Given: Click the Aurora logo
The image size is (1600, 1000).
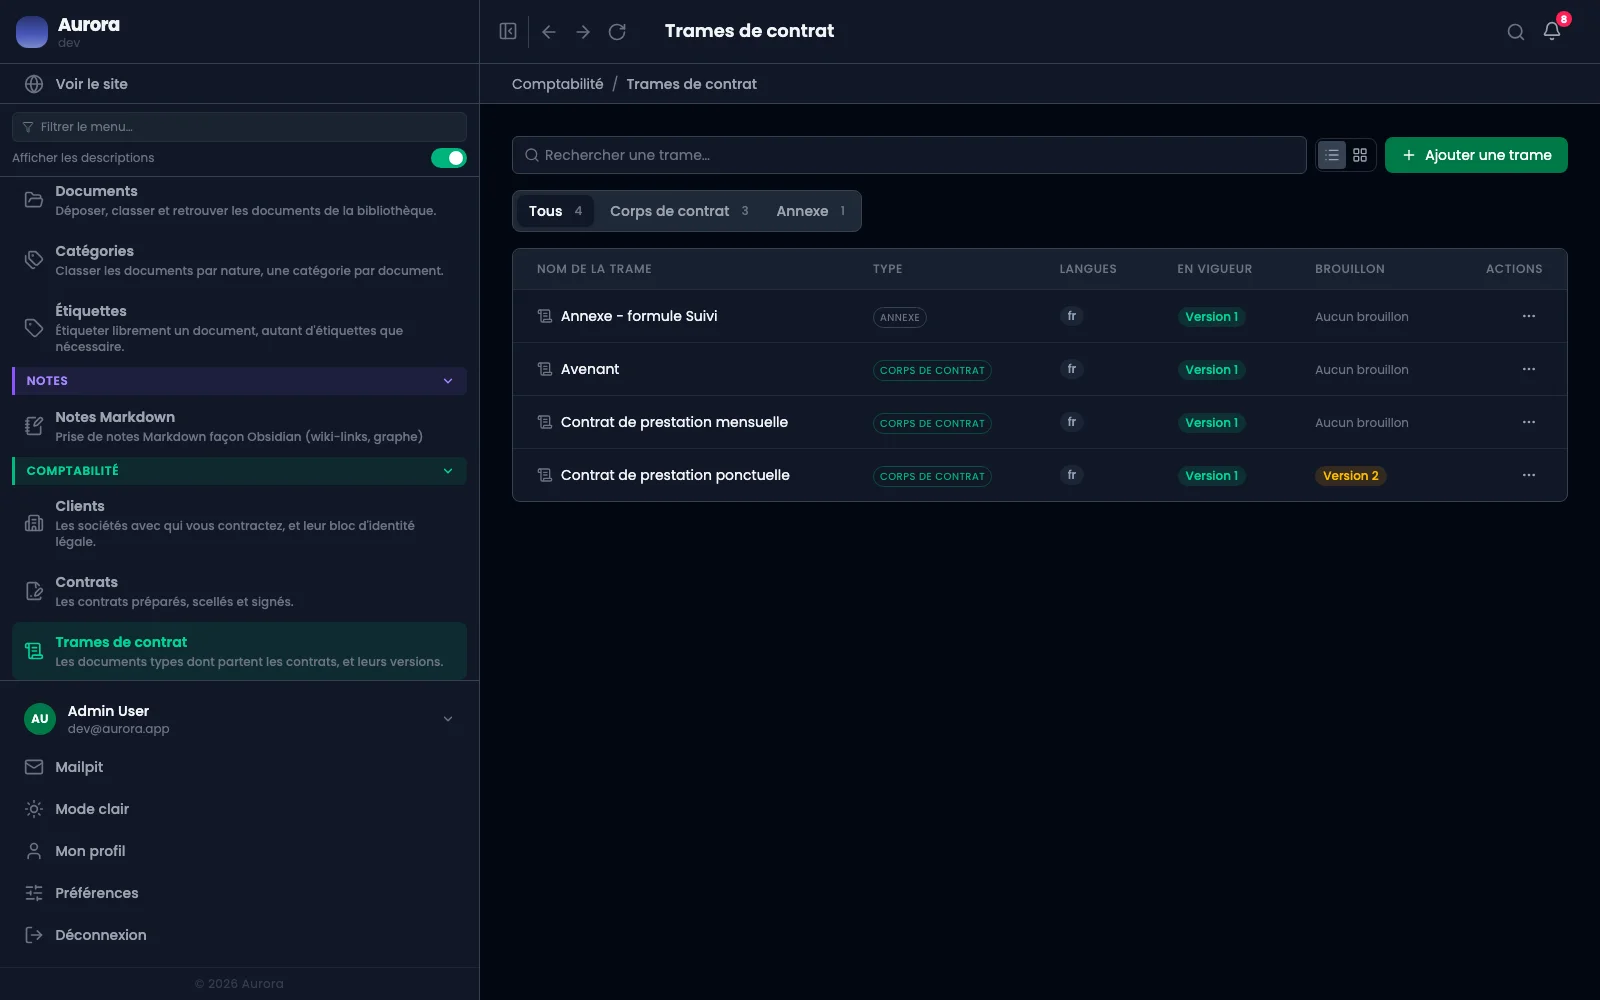Looking at the screenshot, I should [x=32, y=31].
